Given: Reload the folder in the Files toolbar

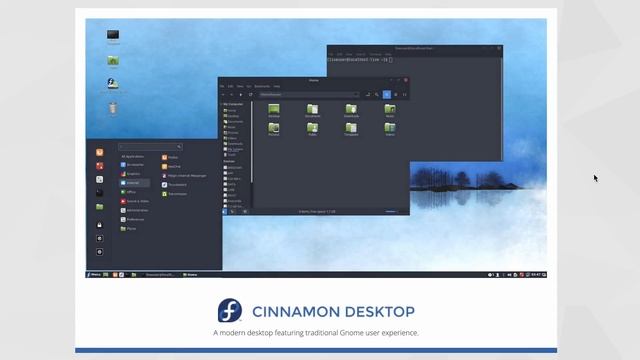Looking at the screenshot, I should point(251,95).
